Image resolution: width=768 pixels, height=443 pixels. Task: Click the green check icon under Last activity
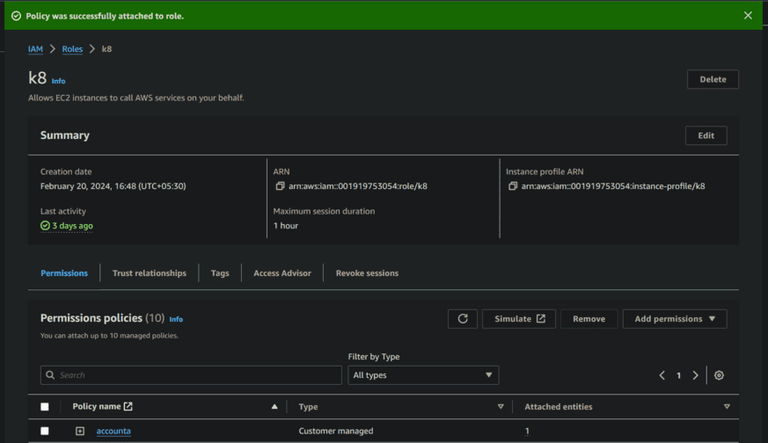coord(45,225)
